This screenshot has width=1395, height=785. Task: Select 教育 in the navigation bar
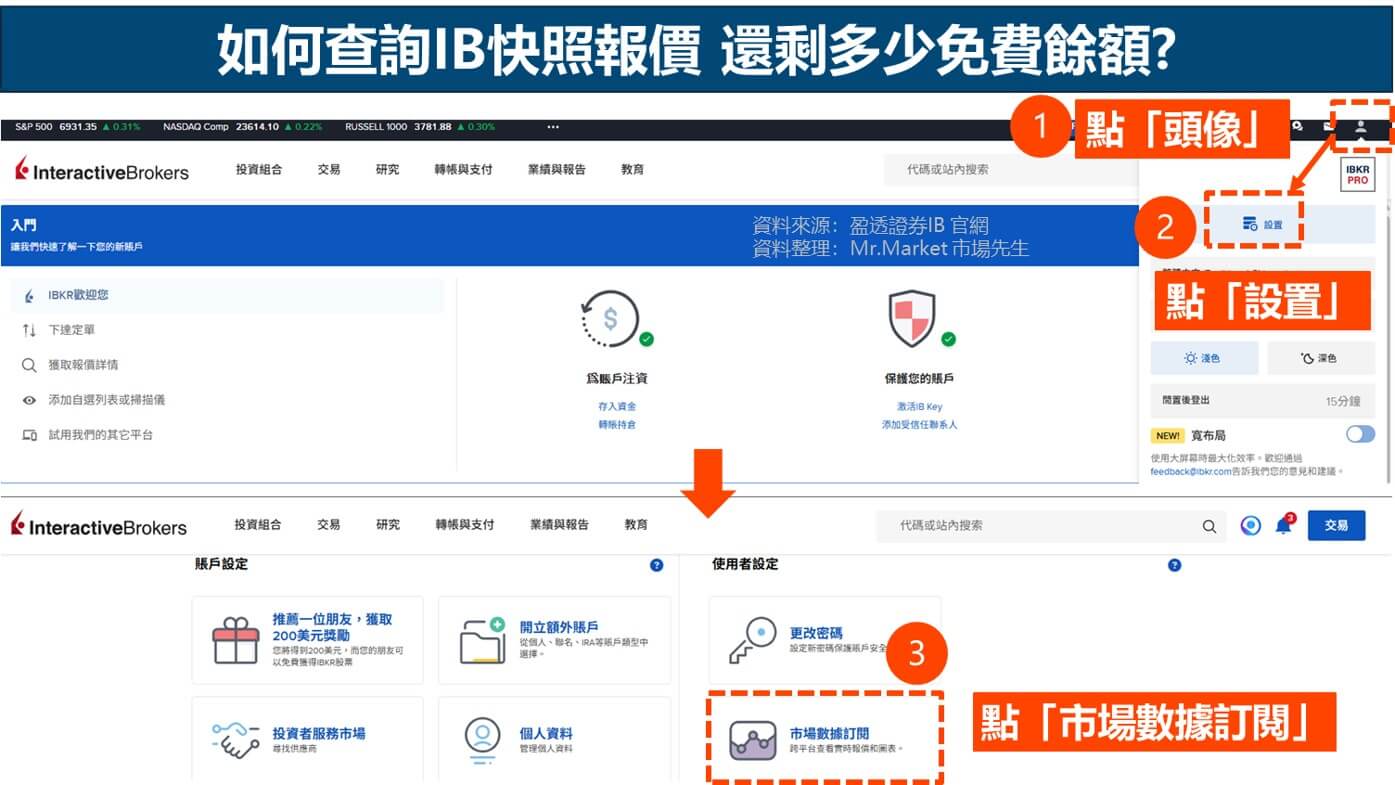[633, 169]
